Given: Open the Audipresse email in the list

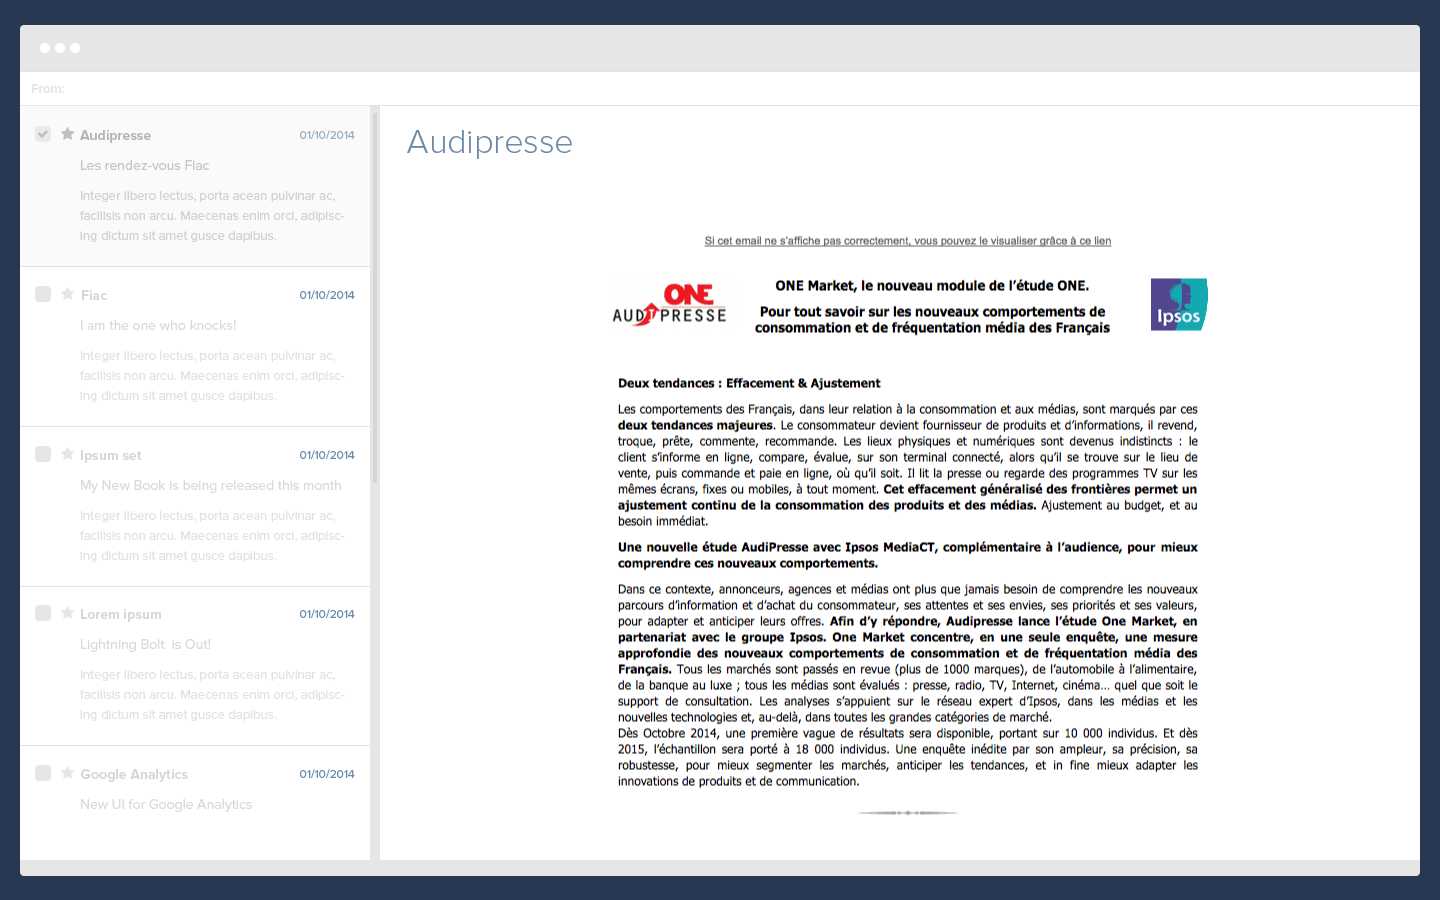Looking at the screenshot, I should coord(195,186).
